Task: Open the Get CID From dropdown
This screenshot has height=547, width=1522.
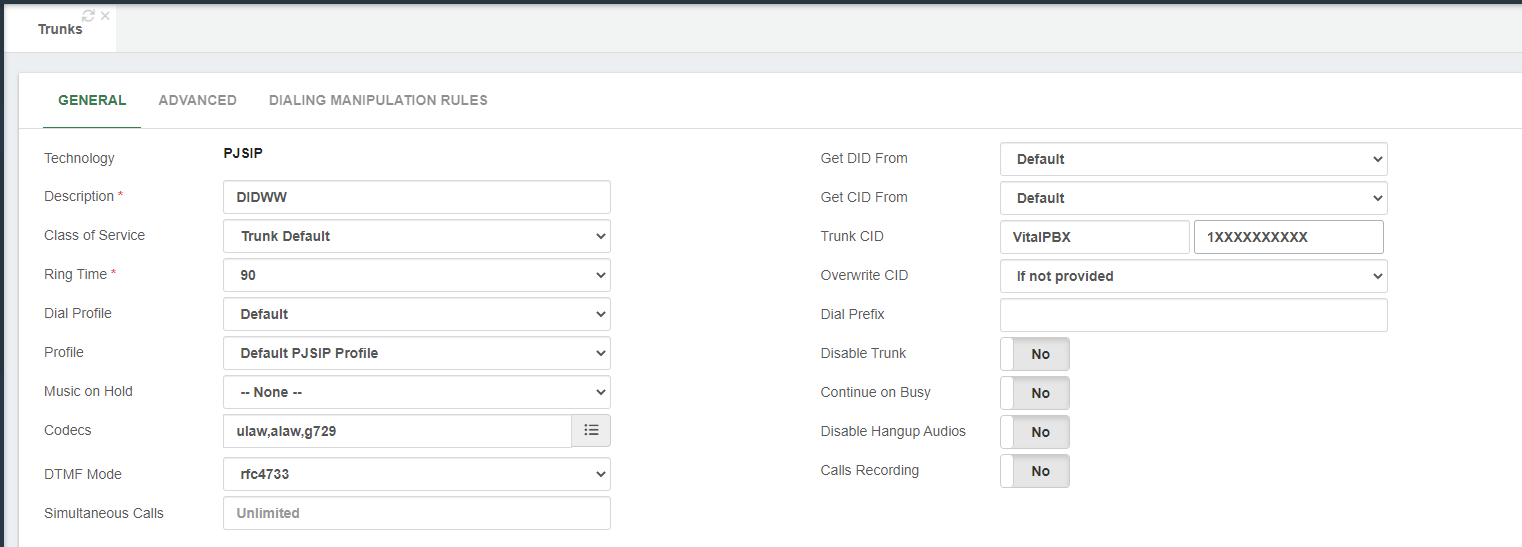Action: 1193,198
